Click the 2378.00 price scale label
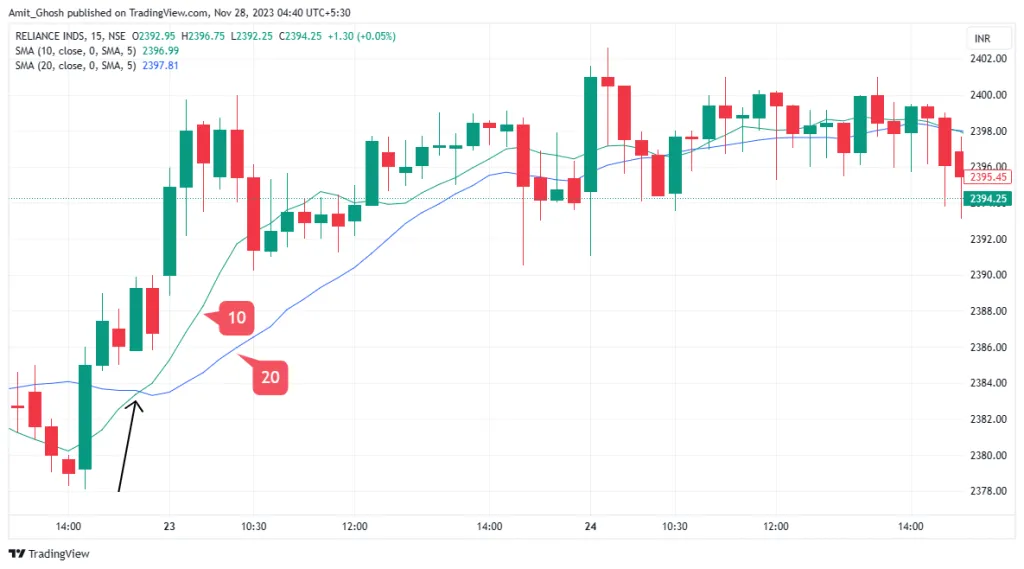Screen dimensions: 1024x569 tap(987, 491)
